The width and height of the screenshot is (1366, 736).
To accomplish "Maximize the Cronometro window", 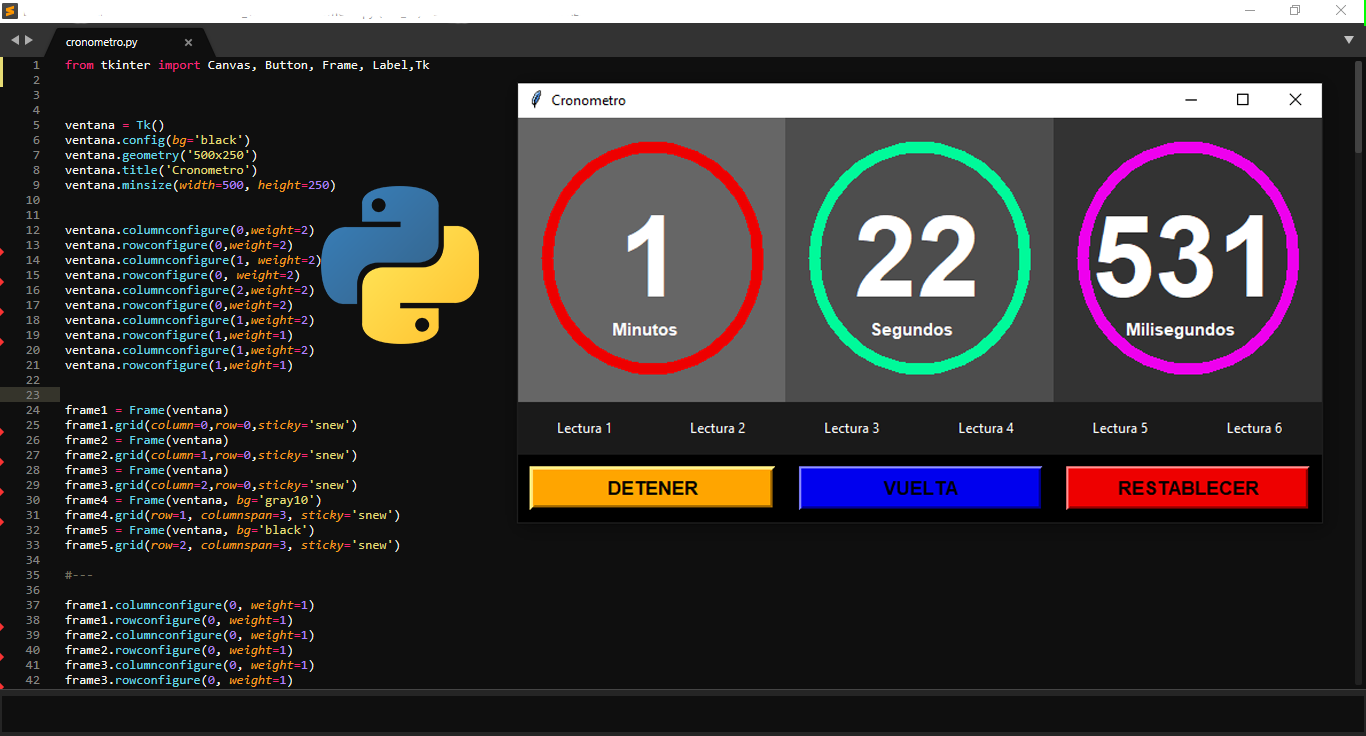I will pos(1243,100).
